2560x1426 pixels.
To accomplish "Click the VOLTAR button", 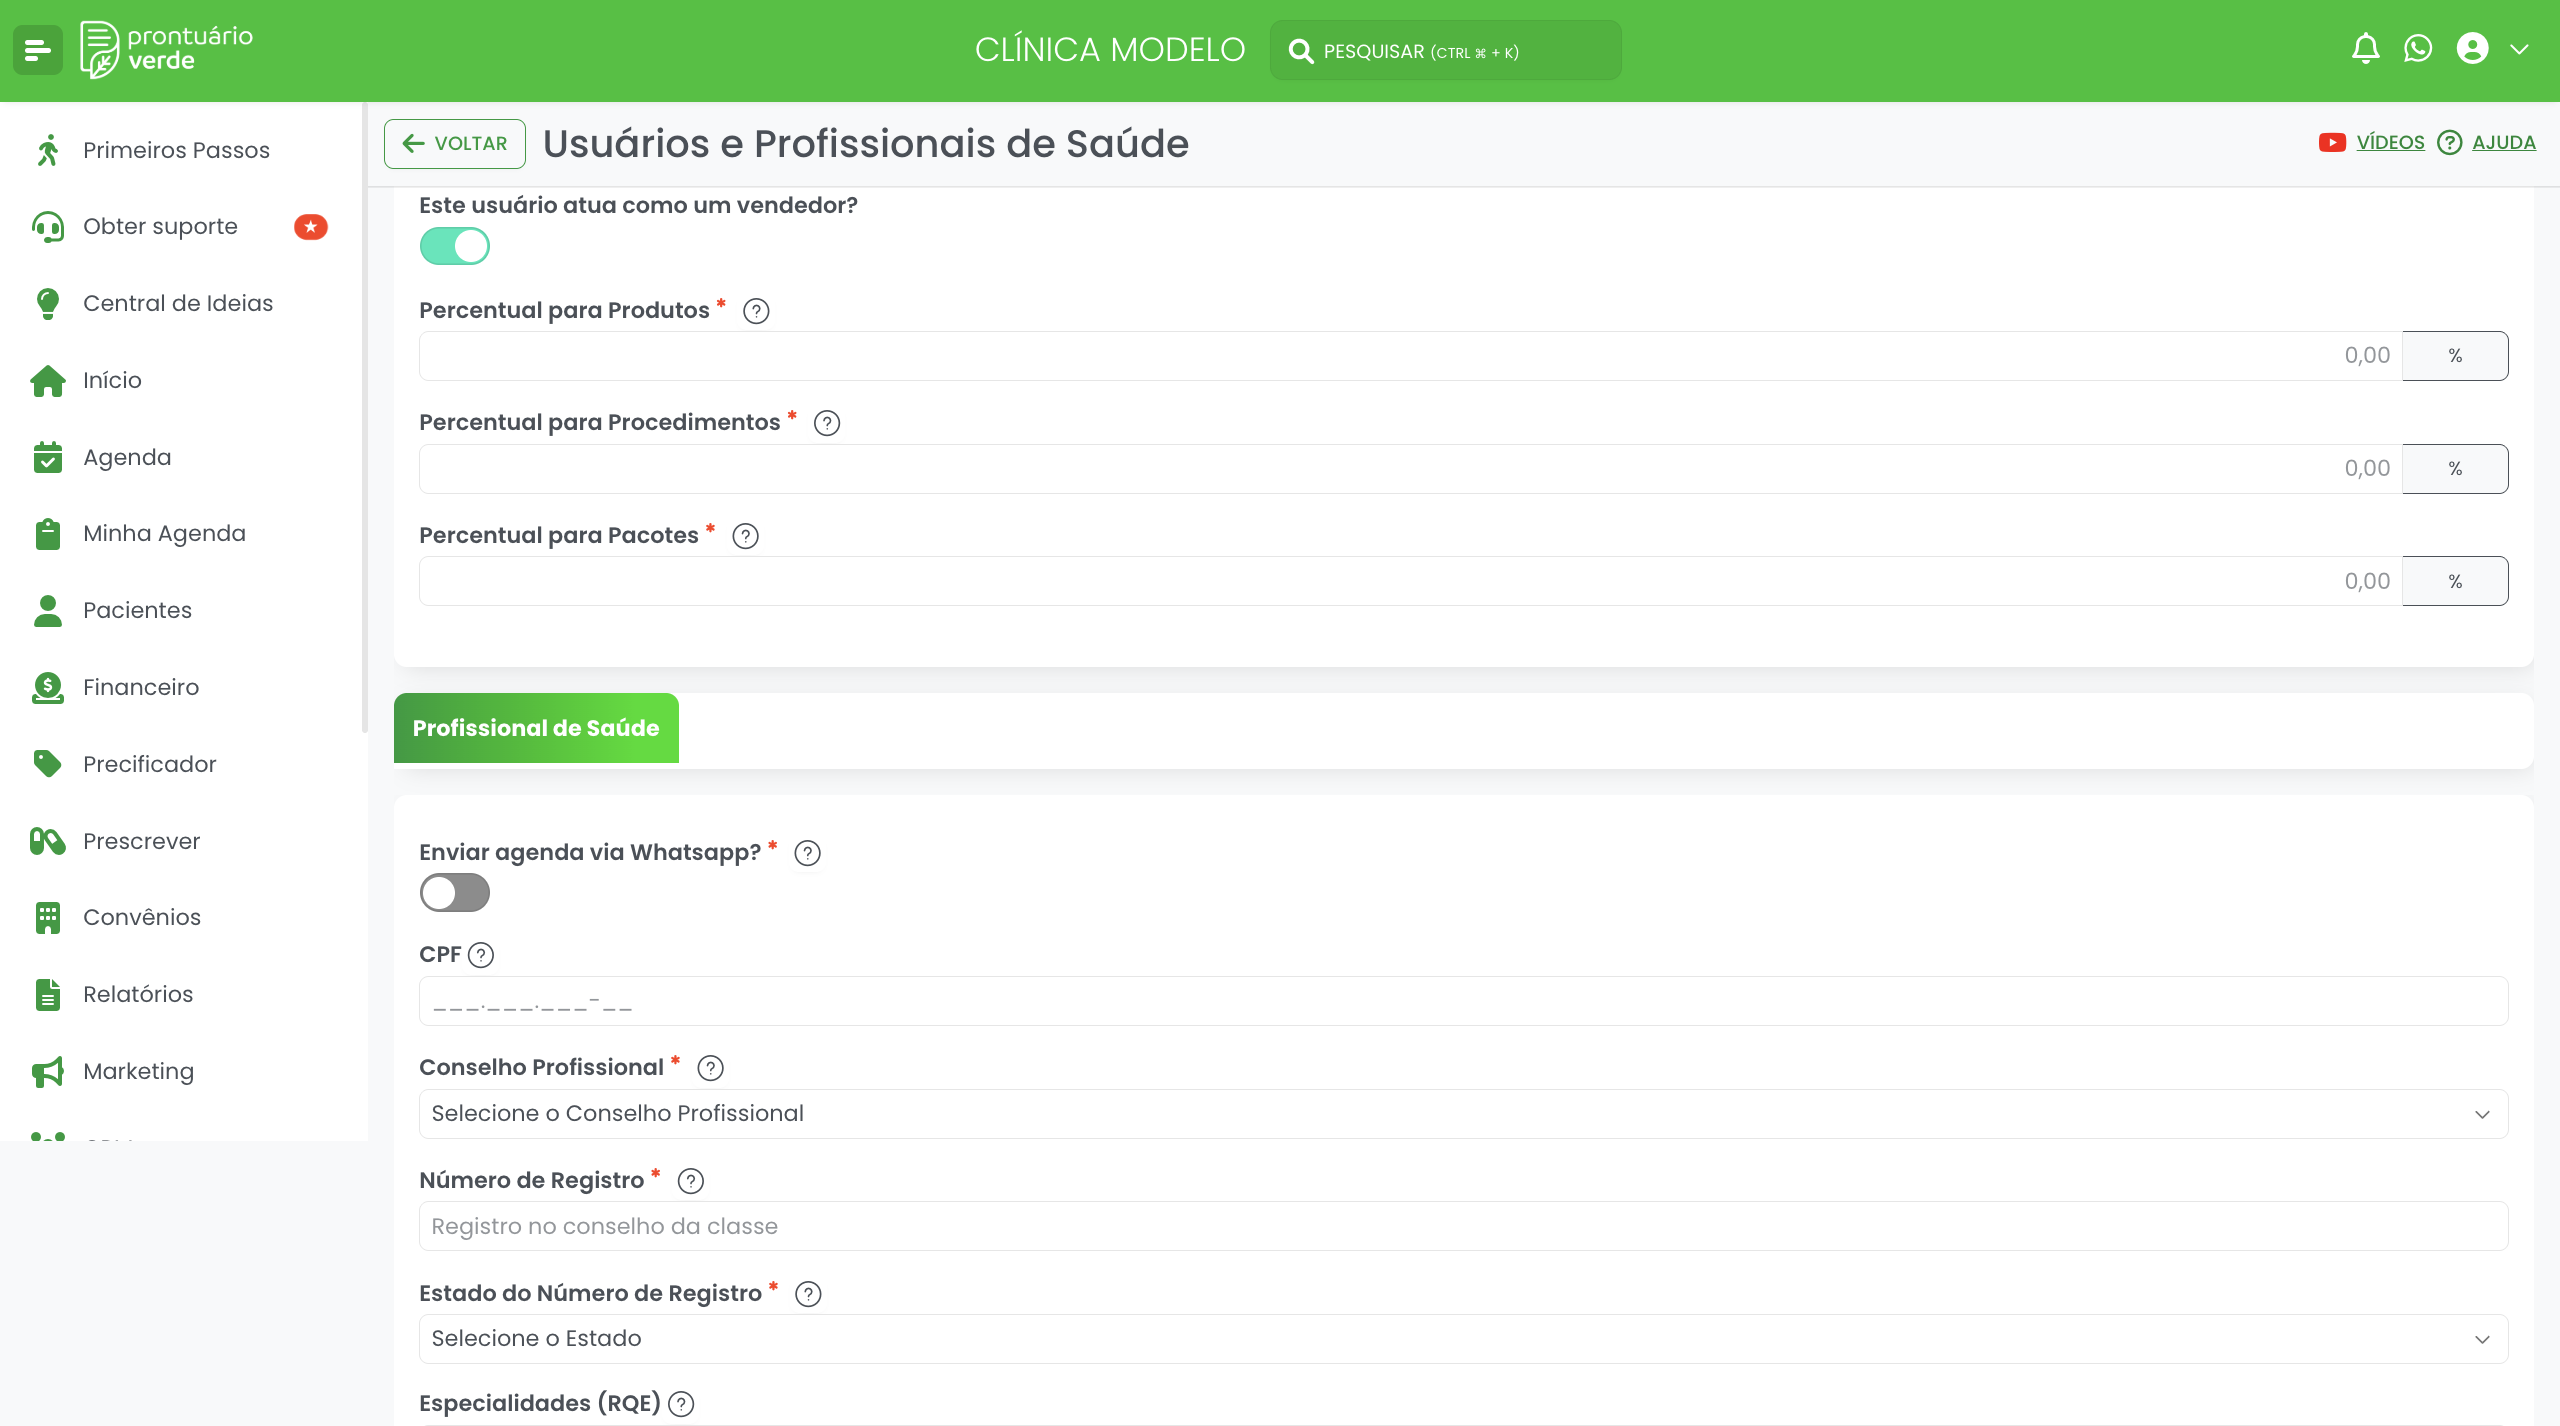I will 455,144.
